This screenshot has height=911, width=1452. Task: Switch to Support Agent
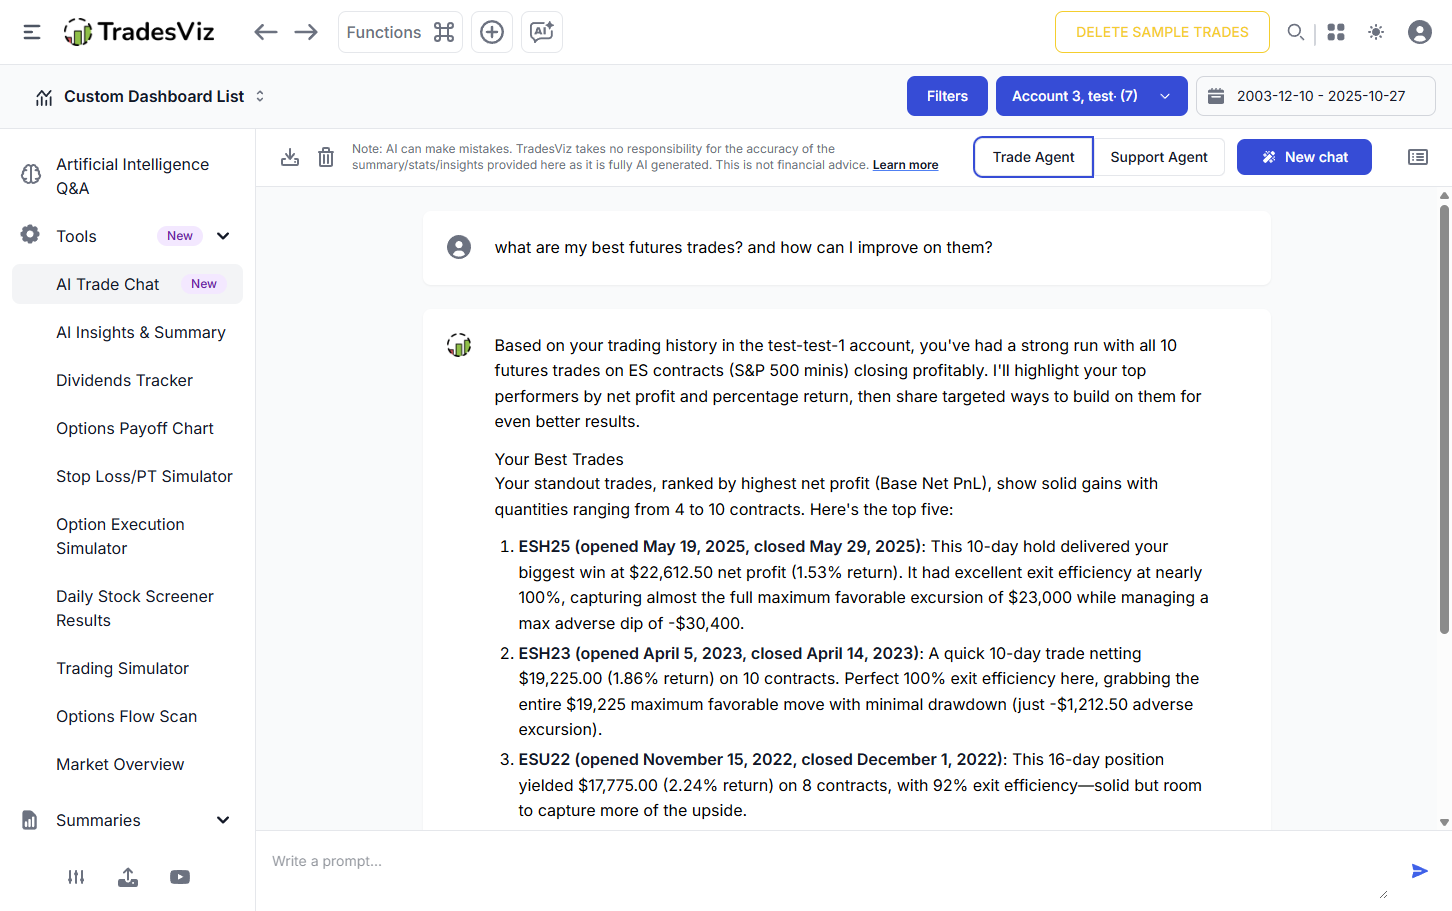coord(1159,157)
